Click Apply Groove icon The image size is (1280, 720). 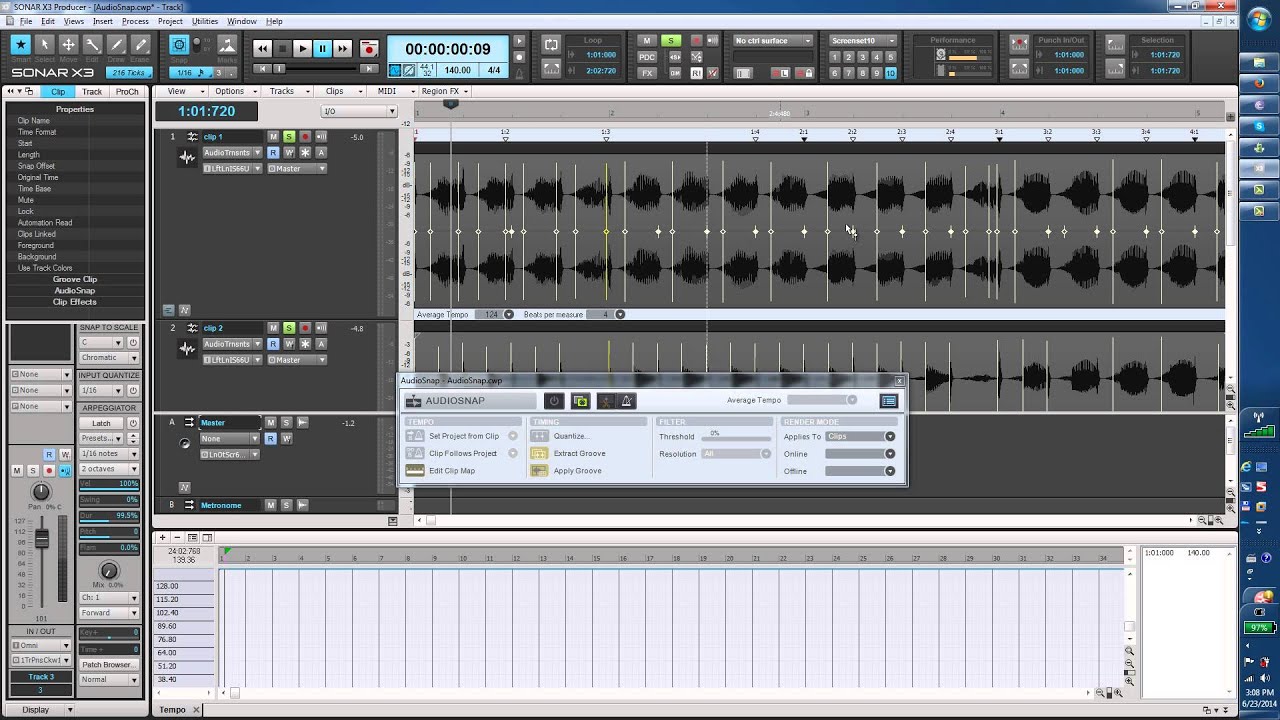(540, 471)
